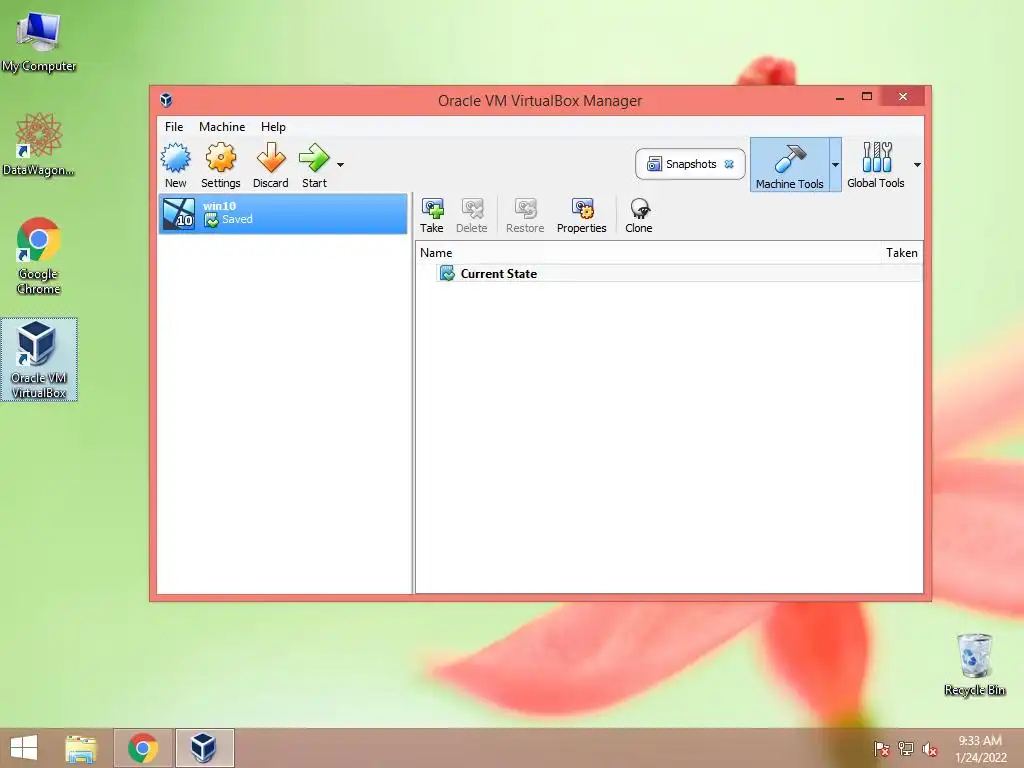
Task: Click the win10 Windows 10 OS icon
Action: coord(179,214)
